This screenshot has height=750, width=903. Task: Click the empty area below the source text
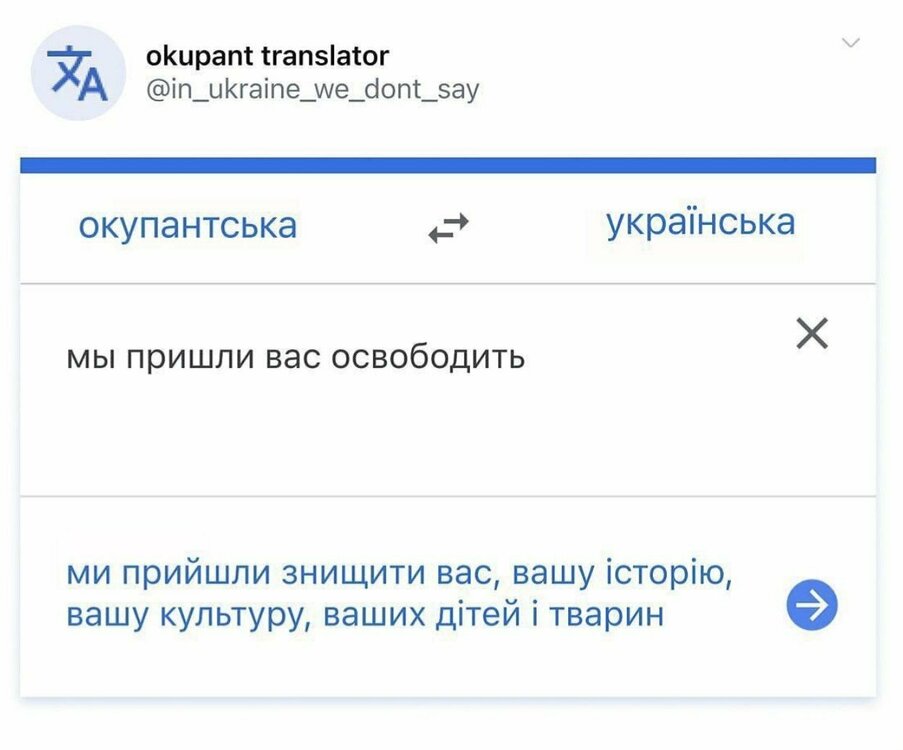[400, 440]
